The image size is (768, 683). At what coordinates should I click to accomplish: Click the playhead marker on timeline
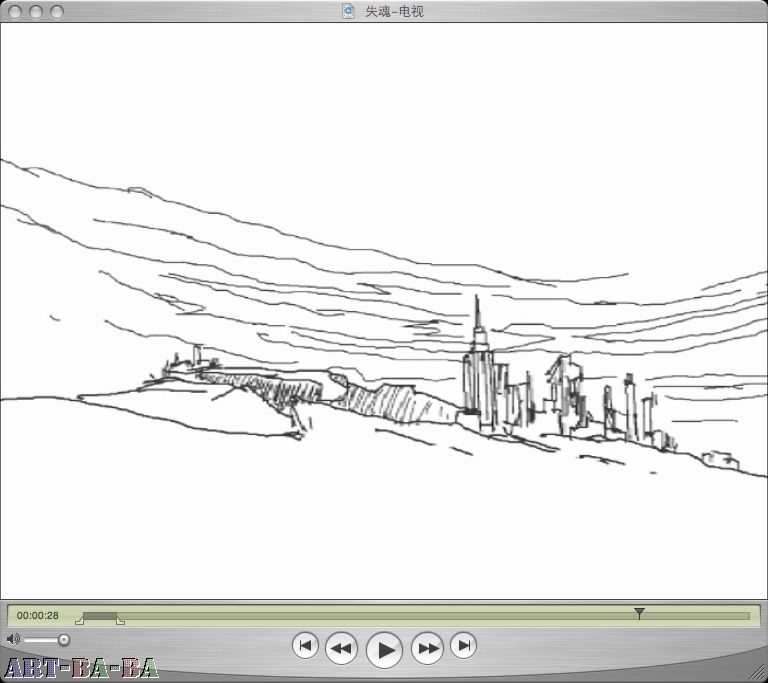639,612
